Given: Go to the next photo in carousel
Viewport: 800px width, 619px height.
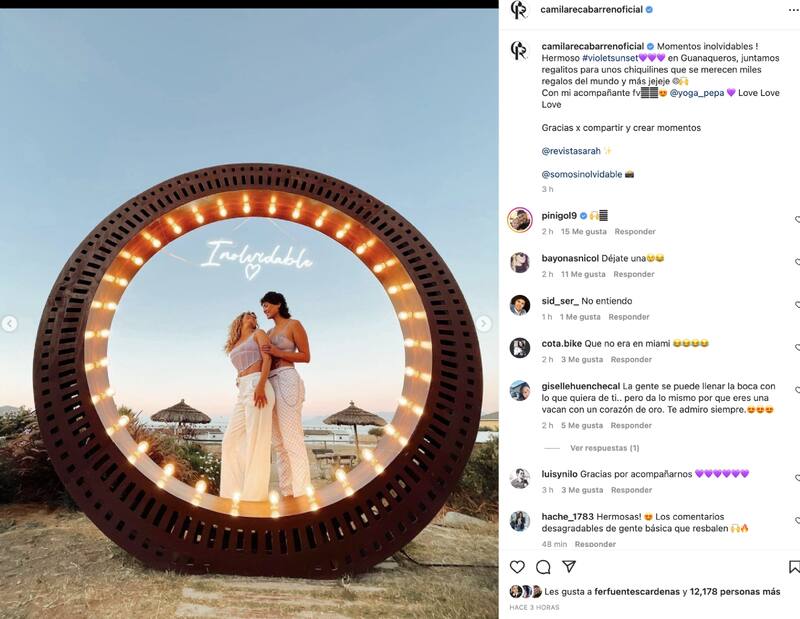Looking at the screenshot, I should 484,324.
